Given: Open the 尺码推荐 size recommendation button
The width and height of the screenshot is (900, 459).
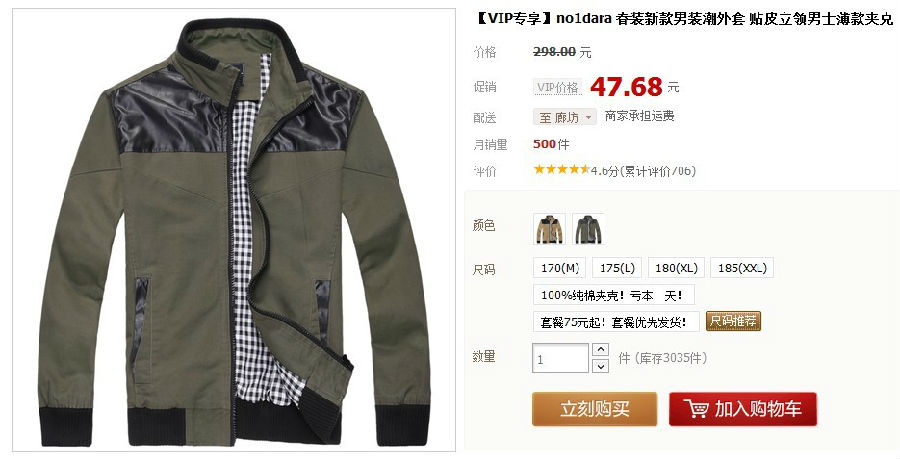Looking at the screenshot, I should click(x=734, y=321).
